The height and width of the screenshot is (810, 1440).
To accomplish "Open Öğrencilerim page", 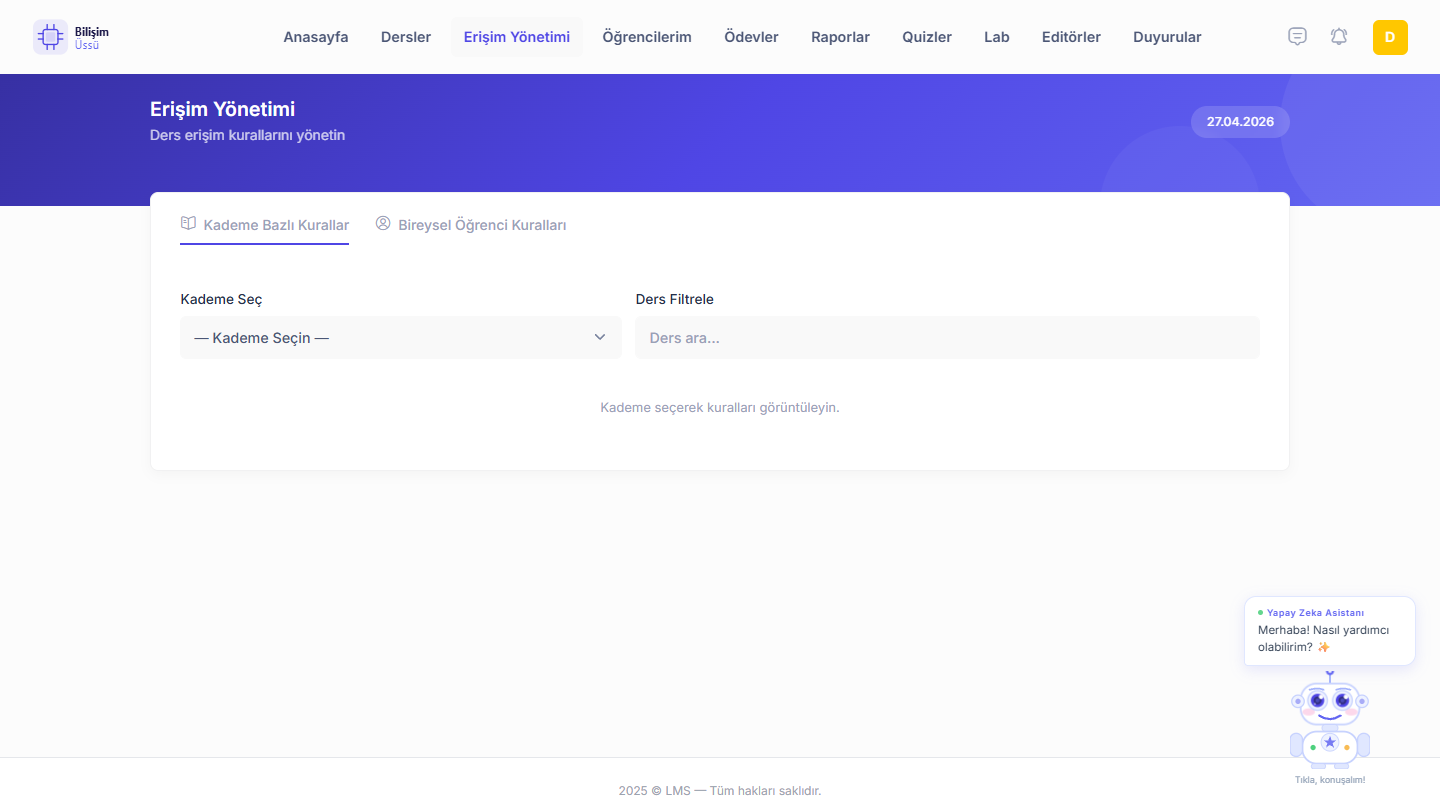I will pos(647,37).
